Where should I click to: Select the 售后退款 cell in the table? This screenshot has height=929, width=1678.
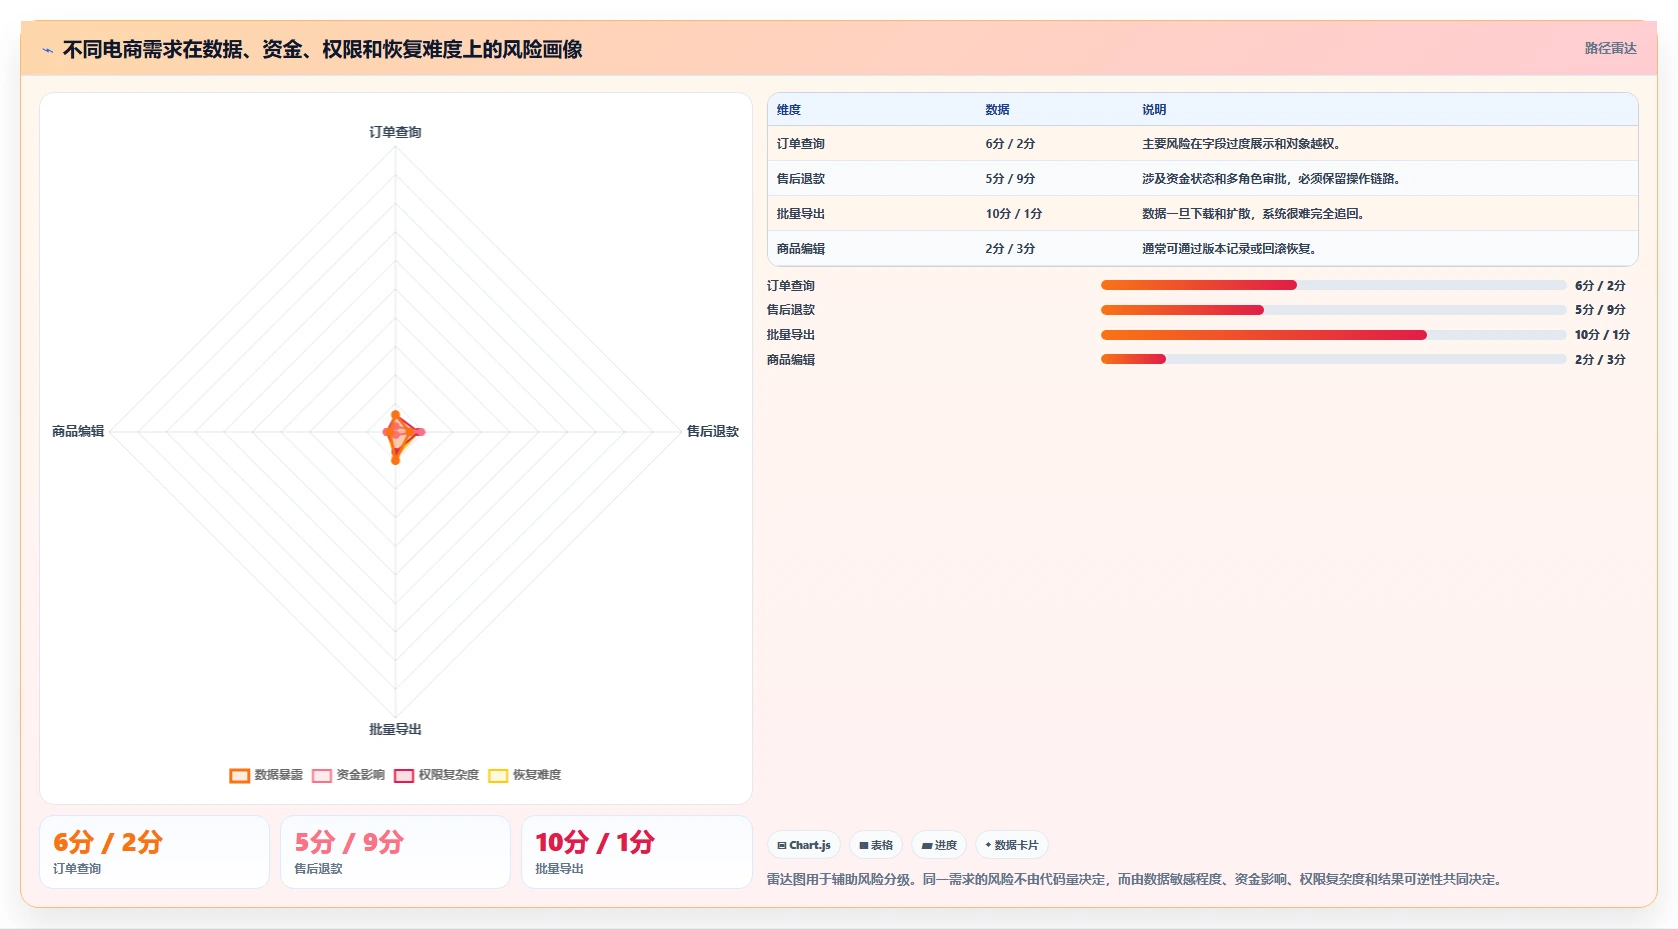pyautogui.click(x=801, y=179)
